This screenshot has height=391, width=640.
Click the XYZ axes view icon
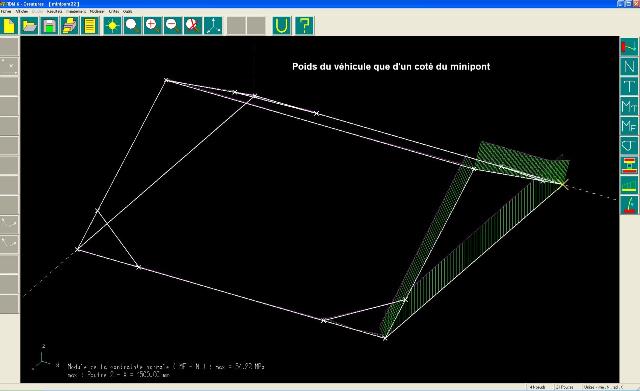[x=213, y=26]
